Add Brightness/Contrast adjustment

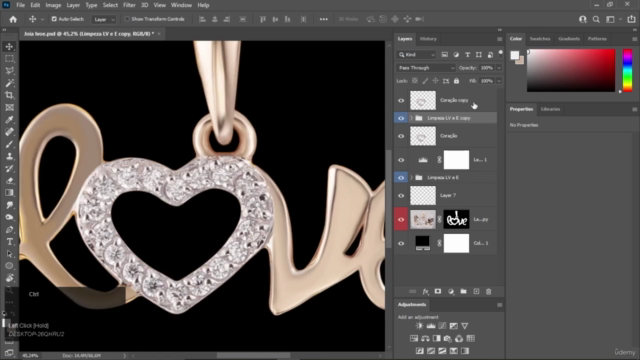[419, 326]
